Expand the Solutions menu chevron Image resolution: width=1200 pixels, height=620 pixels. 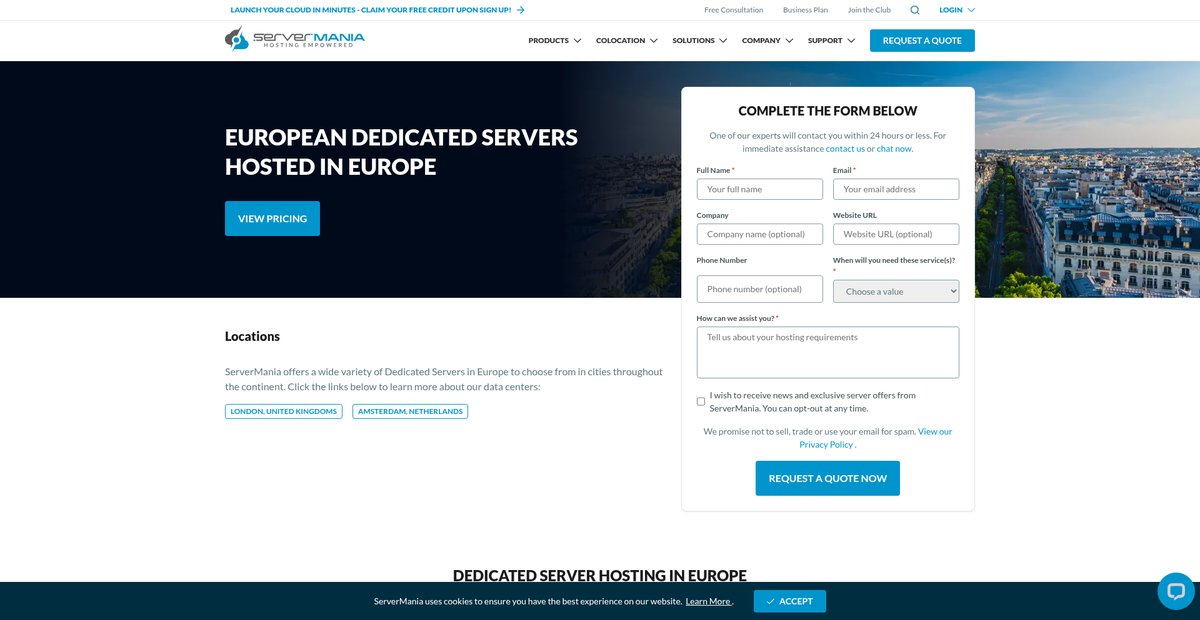pos(723,41)
